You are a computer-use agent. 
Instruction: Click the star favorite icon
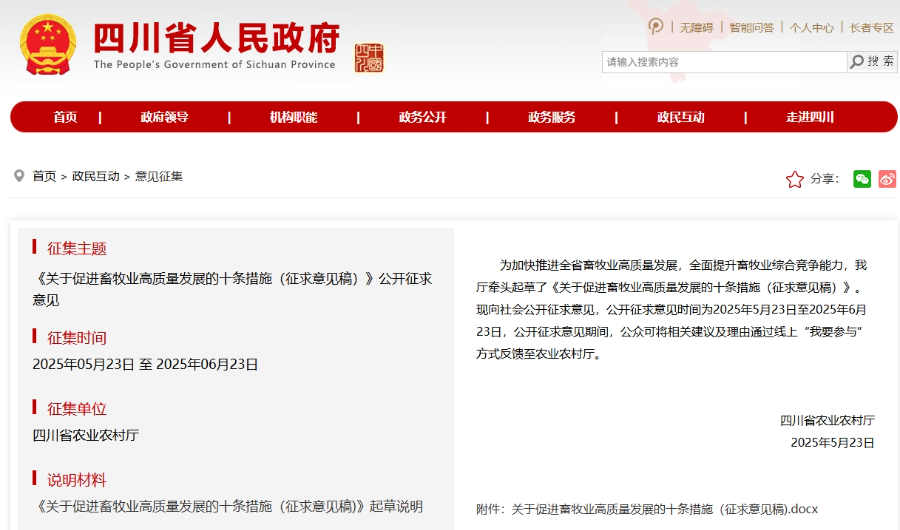pyautogui.click(x=795, y=179)
